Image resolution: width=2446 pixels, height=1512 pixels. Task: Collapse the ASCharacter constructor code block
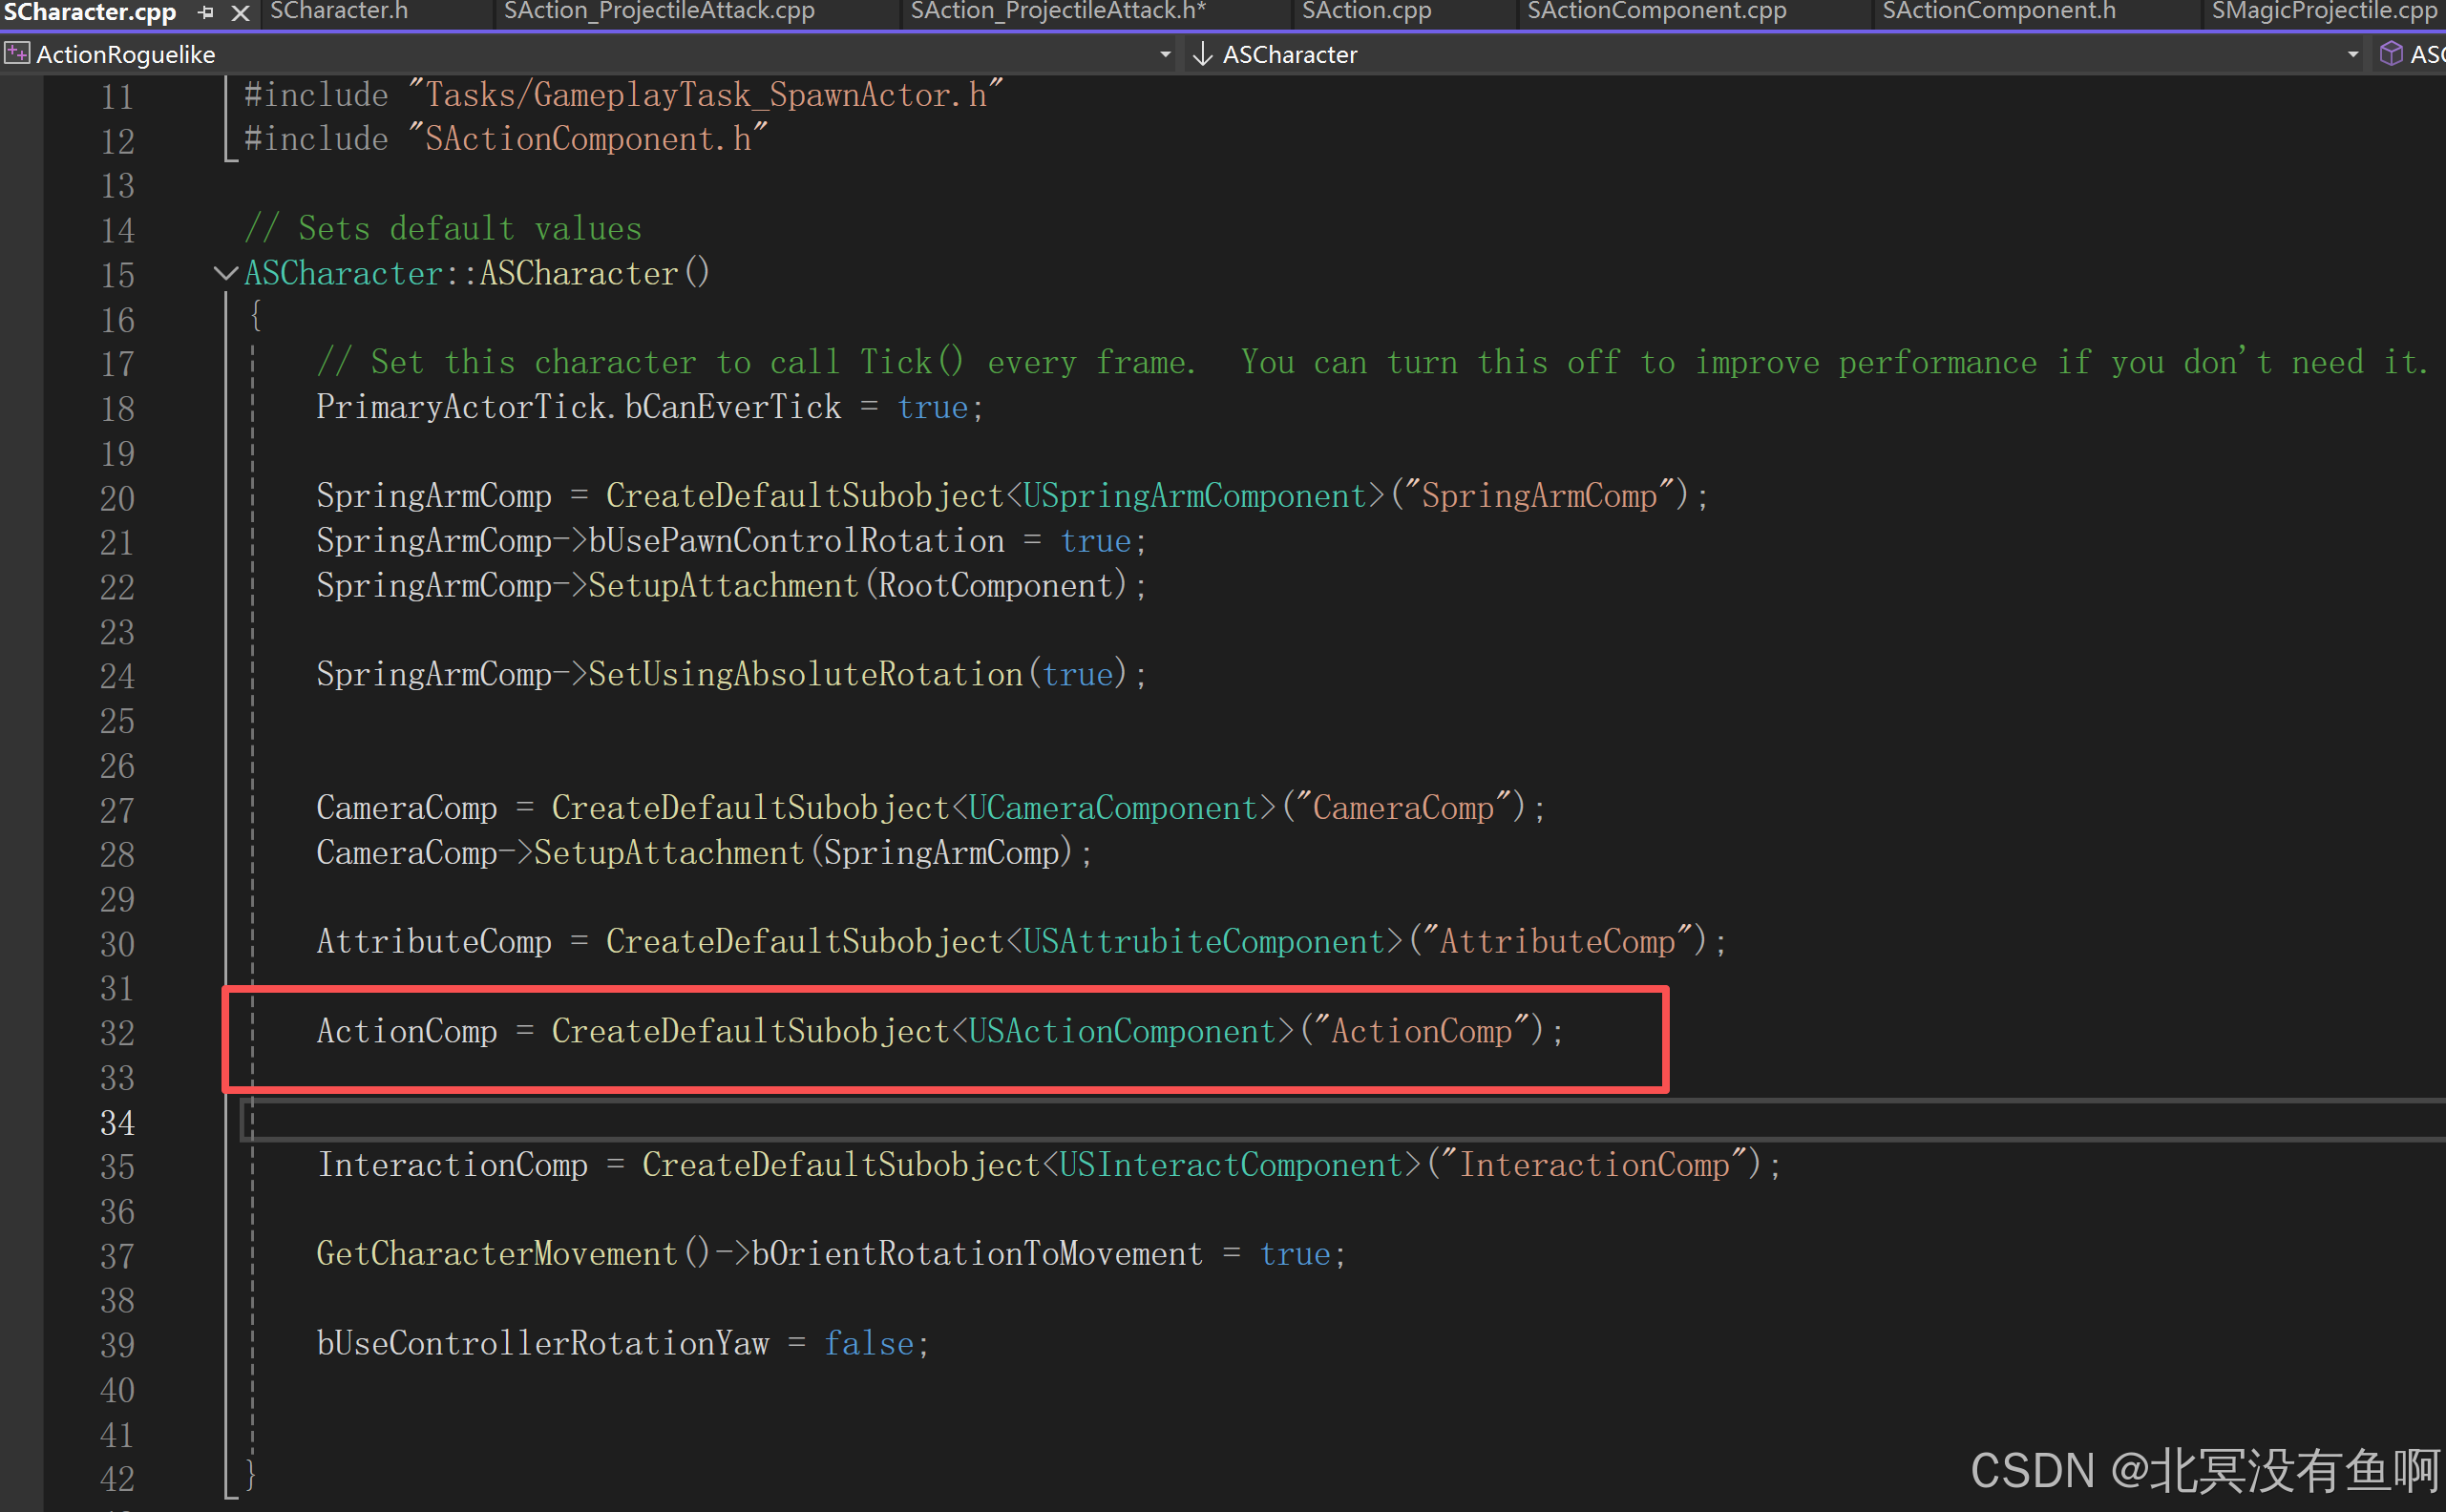click(x=225, y=273)
